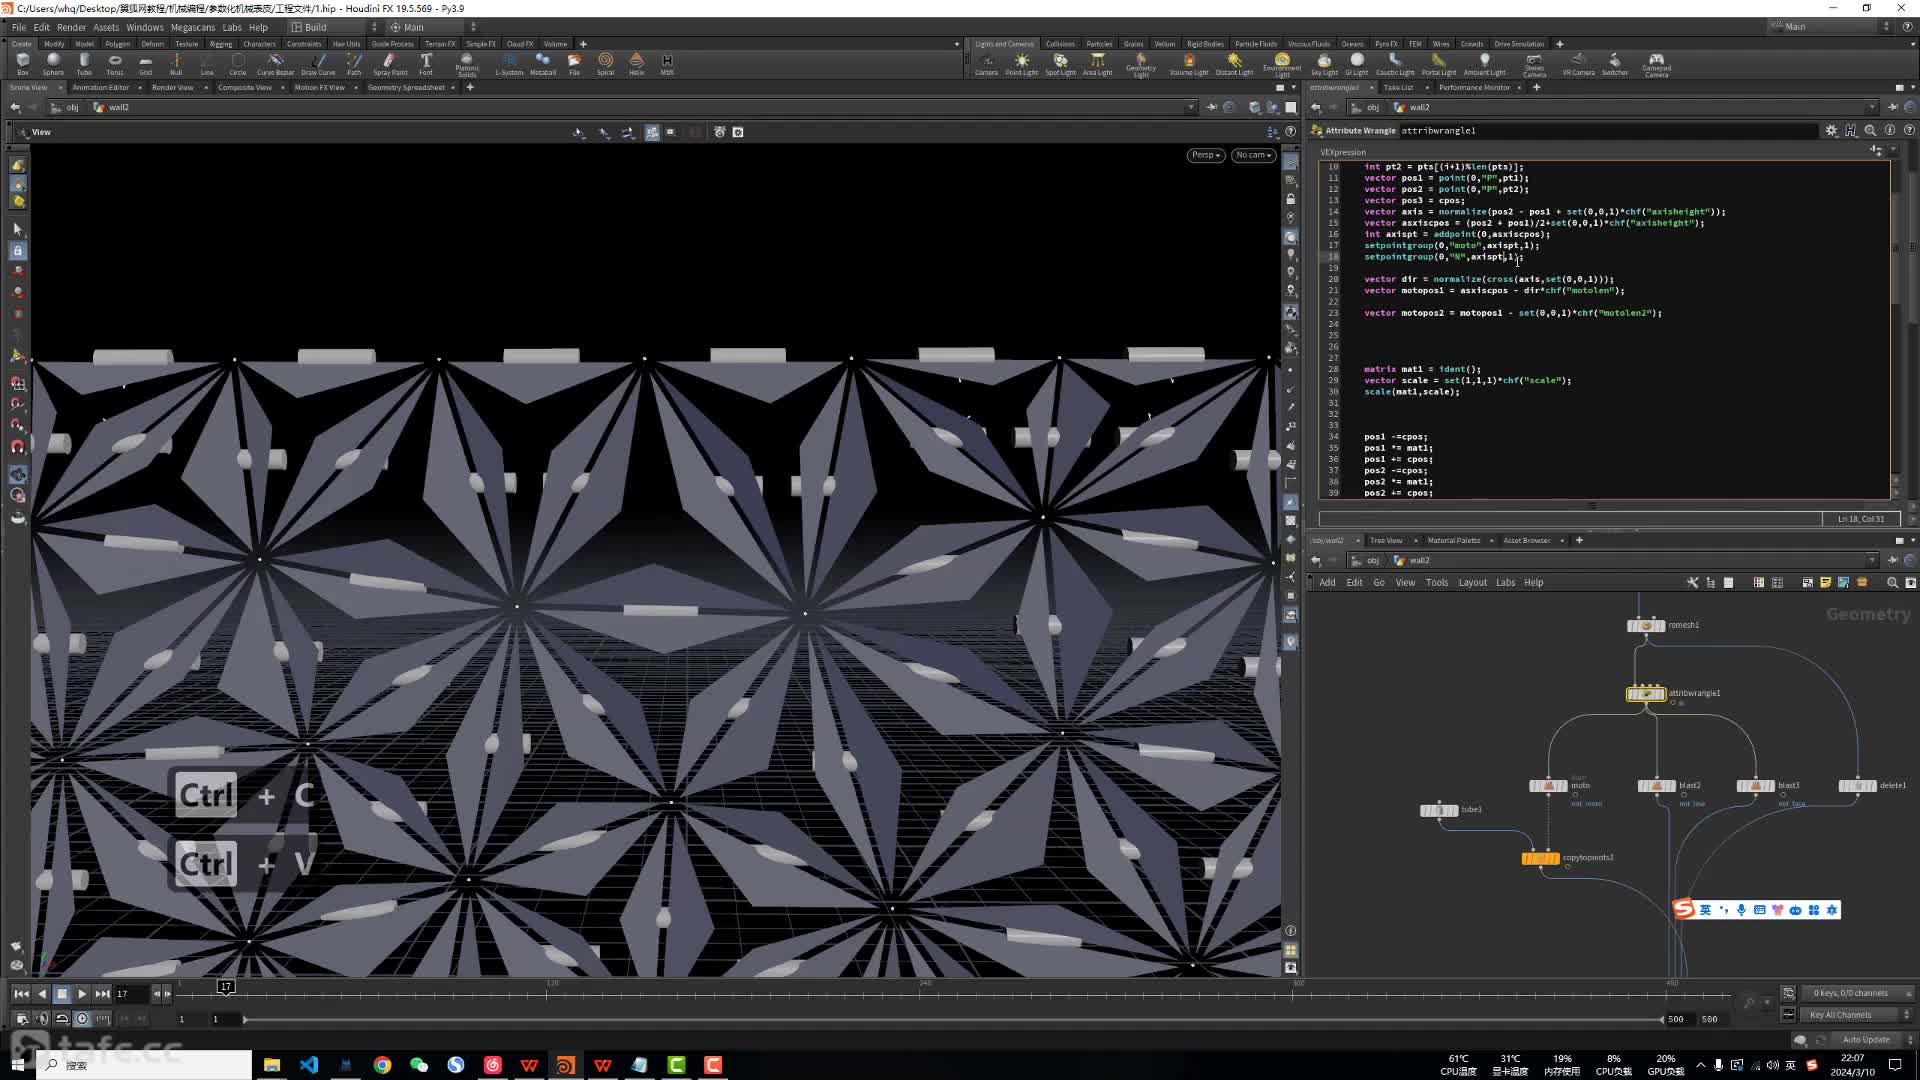1920x1080 pixels.
Task: Add a Gamepad Camera
Action: tap(1656, 65)
